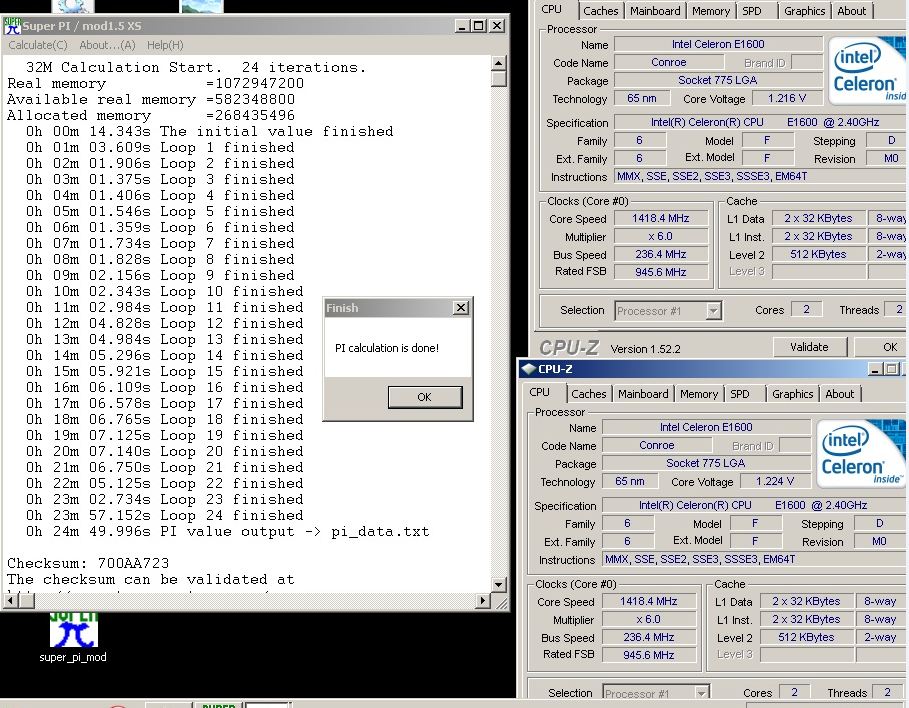
Task: Click scroll up arrow in Super PI output
Action: tap(499, 63)
